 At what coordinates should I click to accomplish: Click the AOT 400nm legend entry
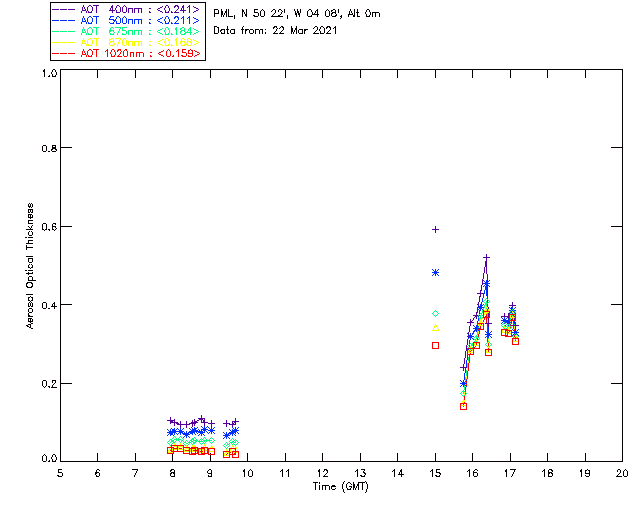[x=127, y=9]
